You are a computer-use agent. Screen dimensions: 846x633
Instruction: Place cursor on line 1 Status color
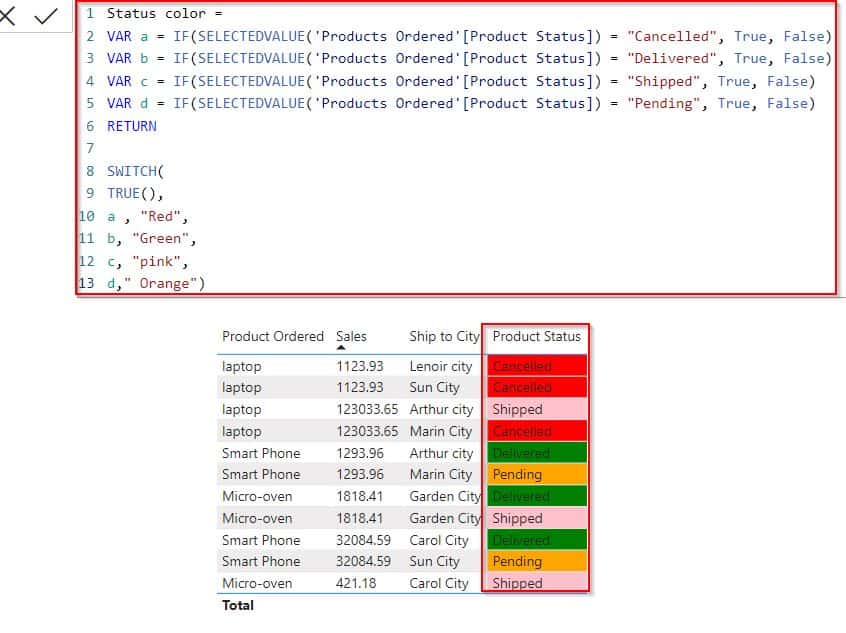(165, 13)
